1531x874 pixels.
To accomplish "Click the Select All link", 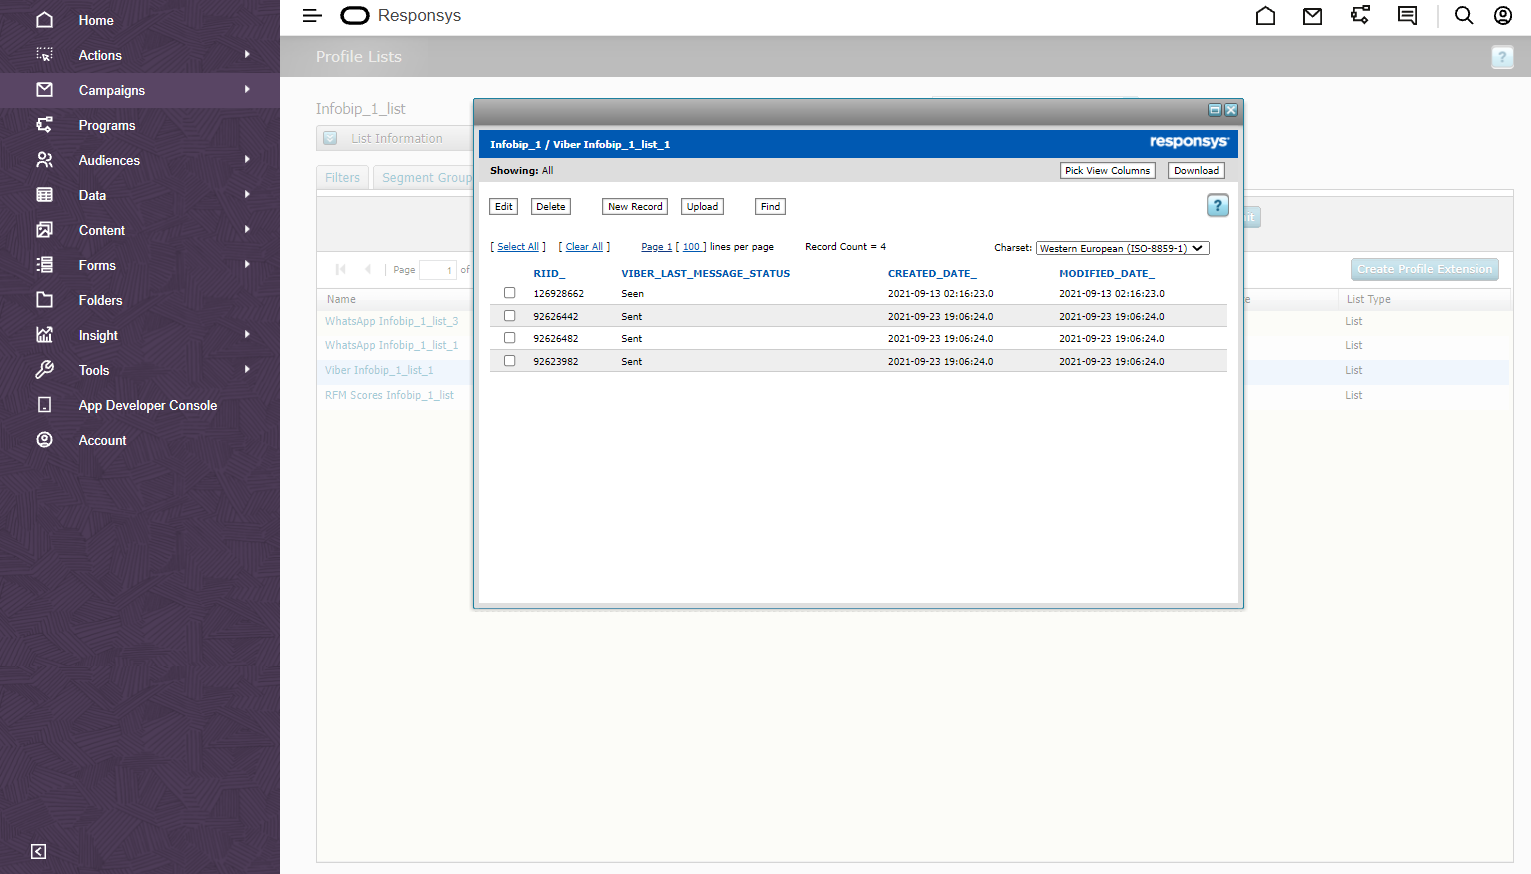I will click(518, 247).
